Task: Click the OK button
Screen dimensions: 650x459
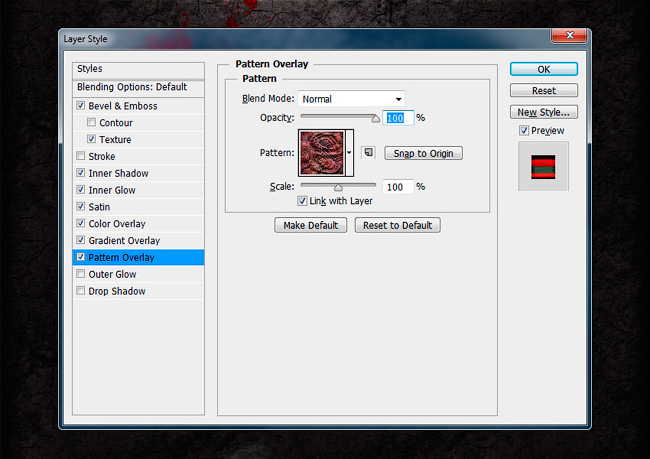Action: tap(543, 69)
